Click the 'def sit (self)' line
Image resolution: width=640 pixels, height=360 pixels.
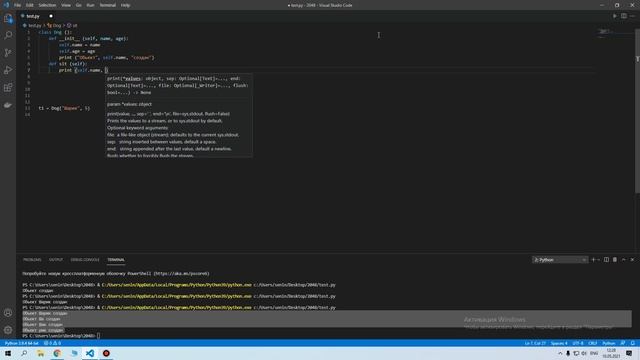[67, 64]
